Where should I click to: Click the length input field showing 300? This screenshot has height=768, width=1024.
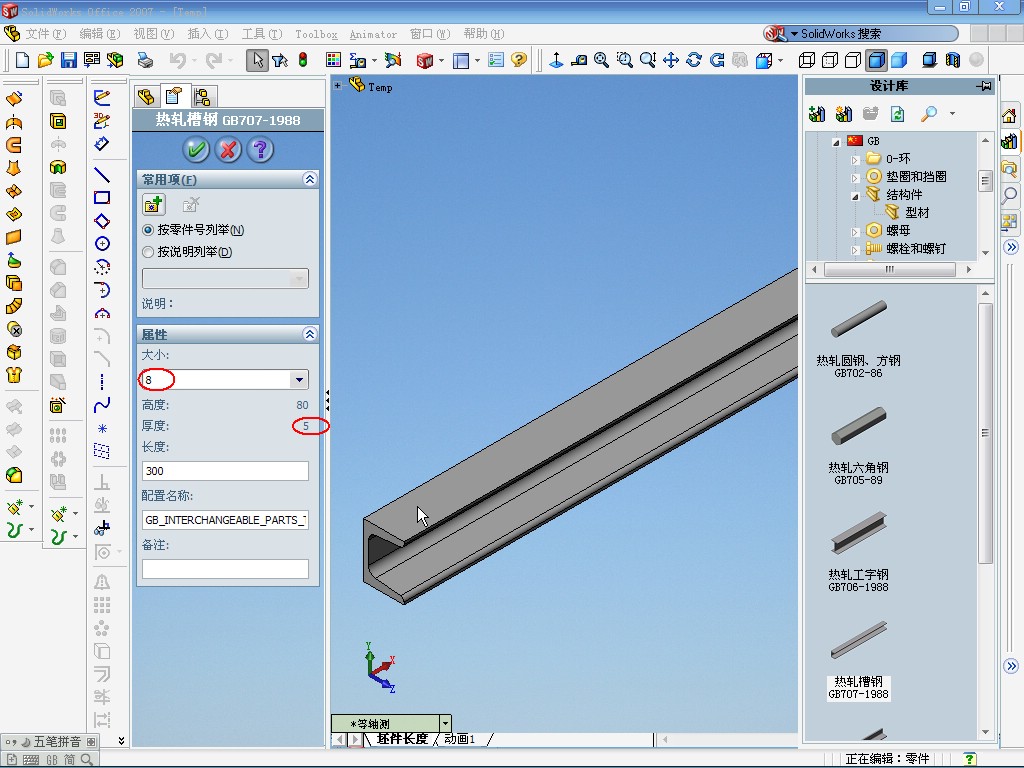click(225, 471)
